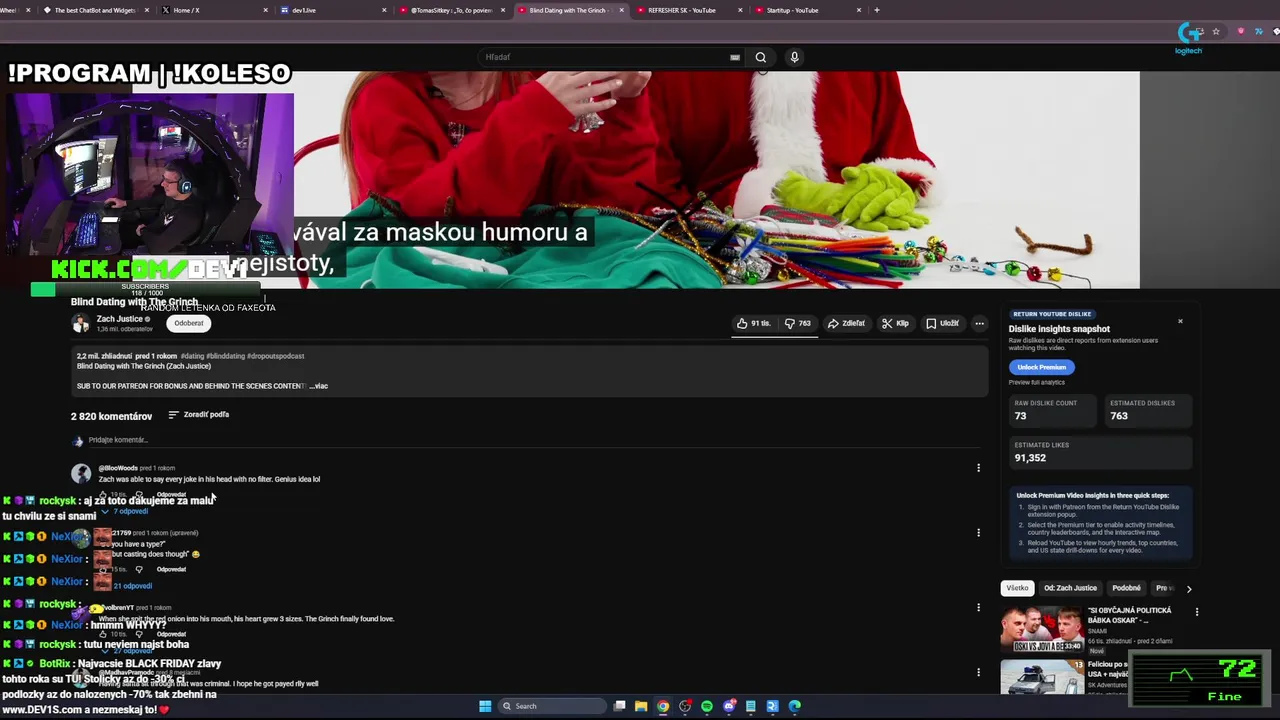
Task: Open #dating hashtag link
Action: pos(192,356)
